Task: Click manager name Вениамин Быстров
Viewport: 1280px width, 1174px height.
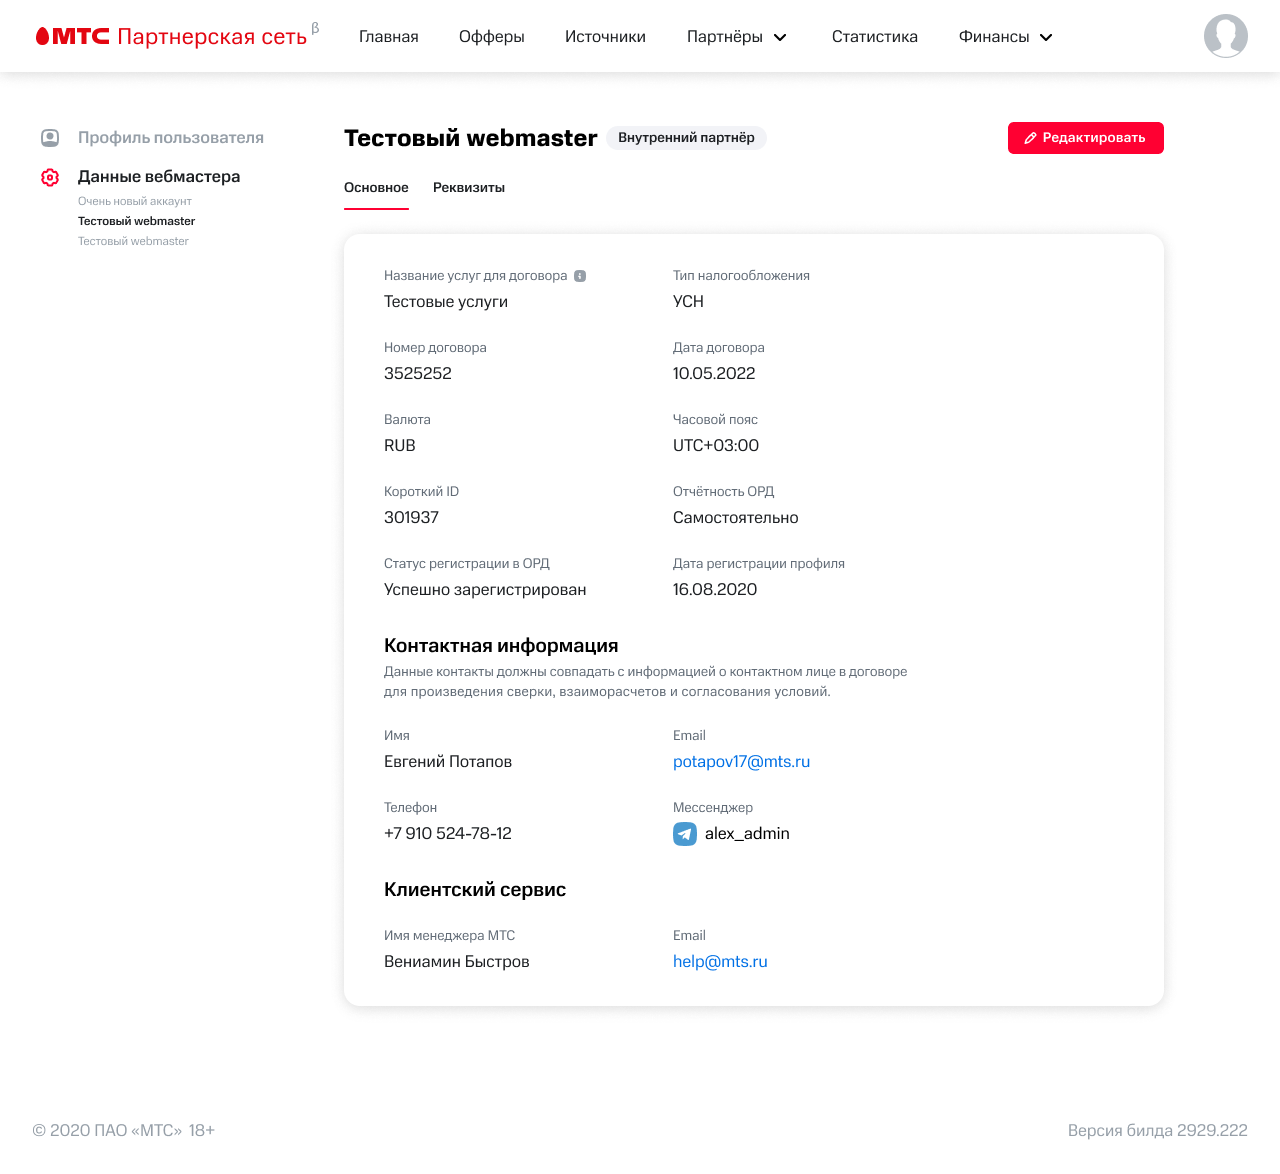Action: (457, 962)
